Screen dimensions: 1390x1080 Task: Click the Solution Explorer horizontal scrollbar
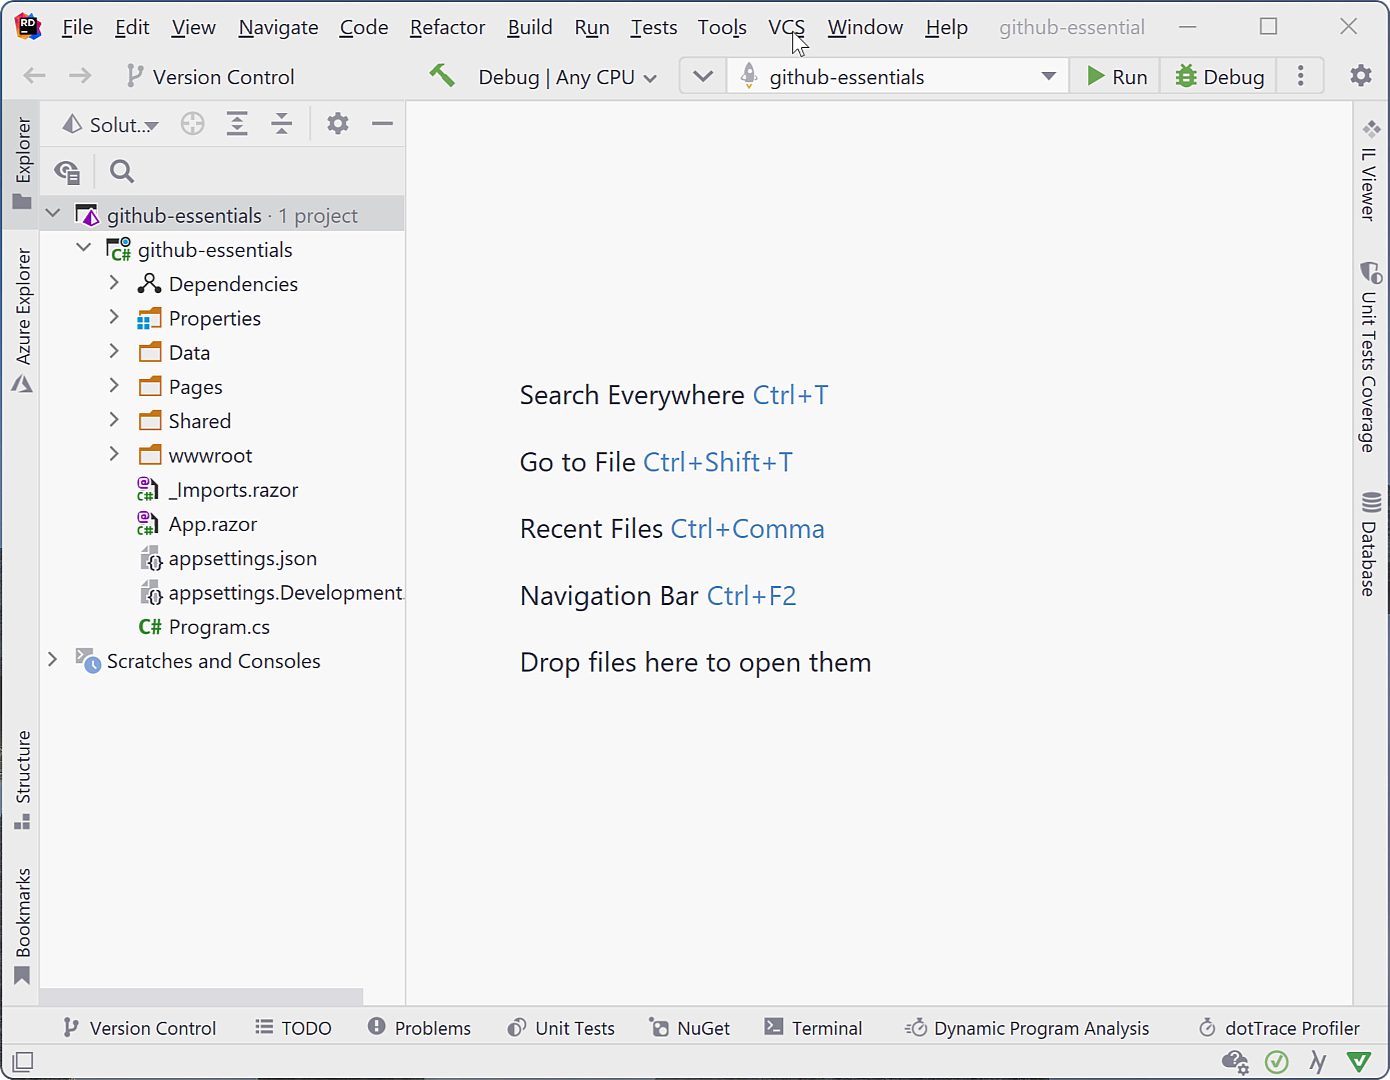(x=201, y=997)
